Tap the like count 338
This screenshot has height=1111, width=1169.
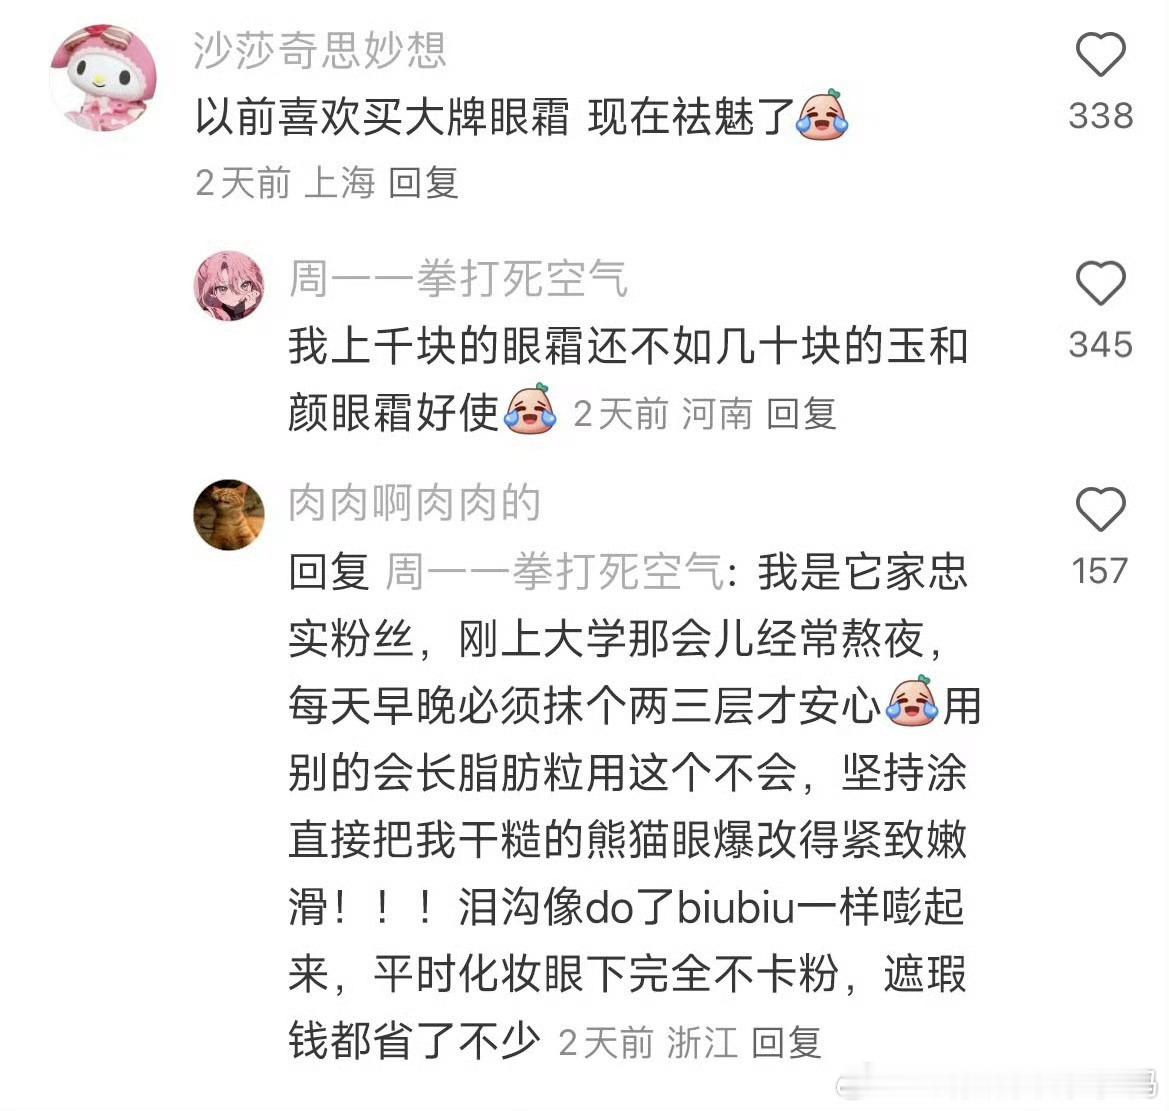click(1100, 116)
